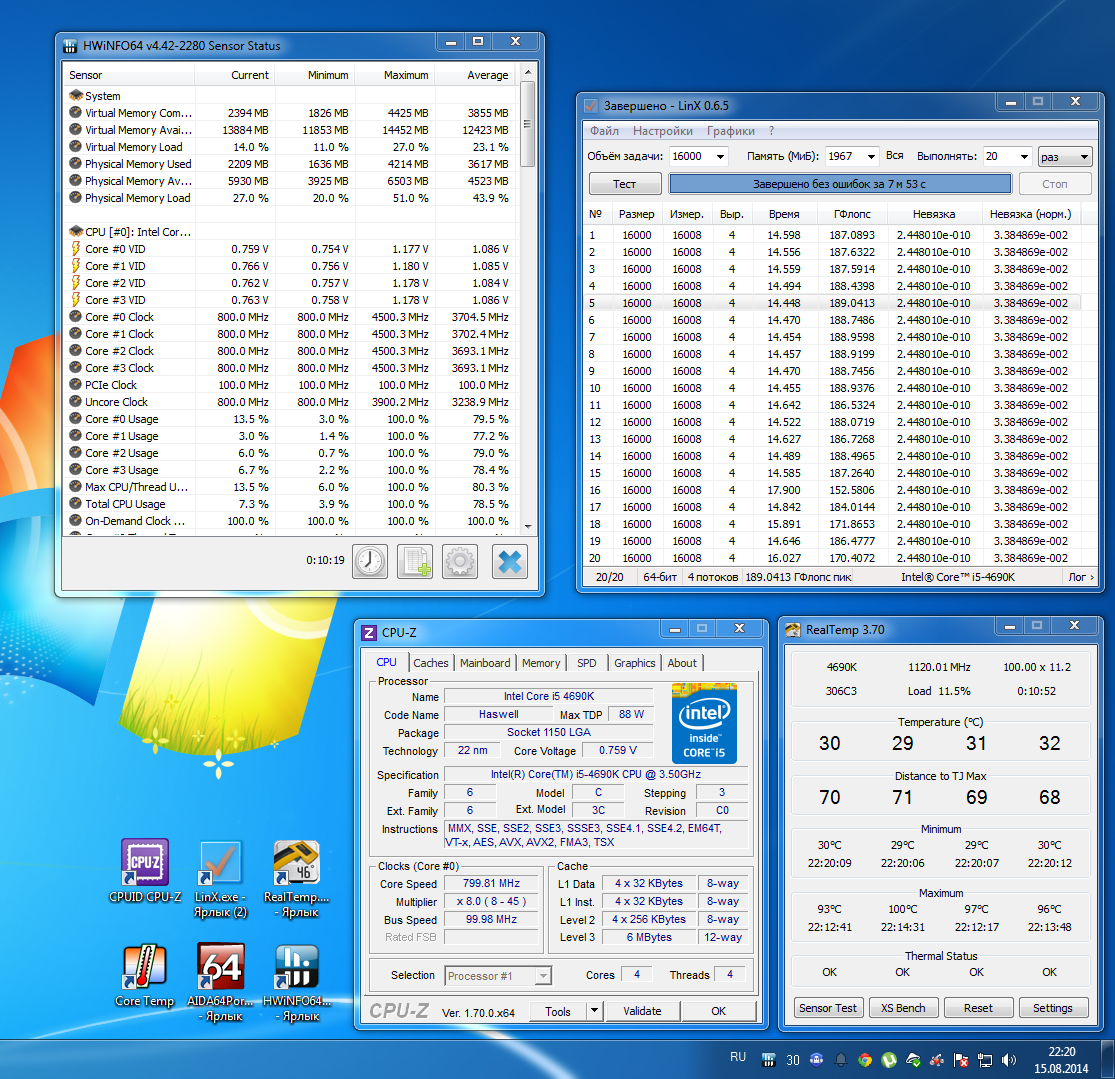The image size is (1115, 1079).
Task: Open LinX task size 16000 dropdown
Action: 720,156
